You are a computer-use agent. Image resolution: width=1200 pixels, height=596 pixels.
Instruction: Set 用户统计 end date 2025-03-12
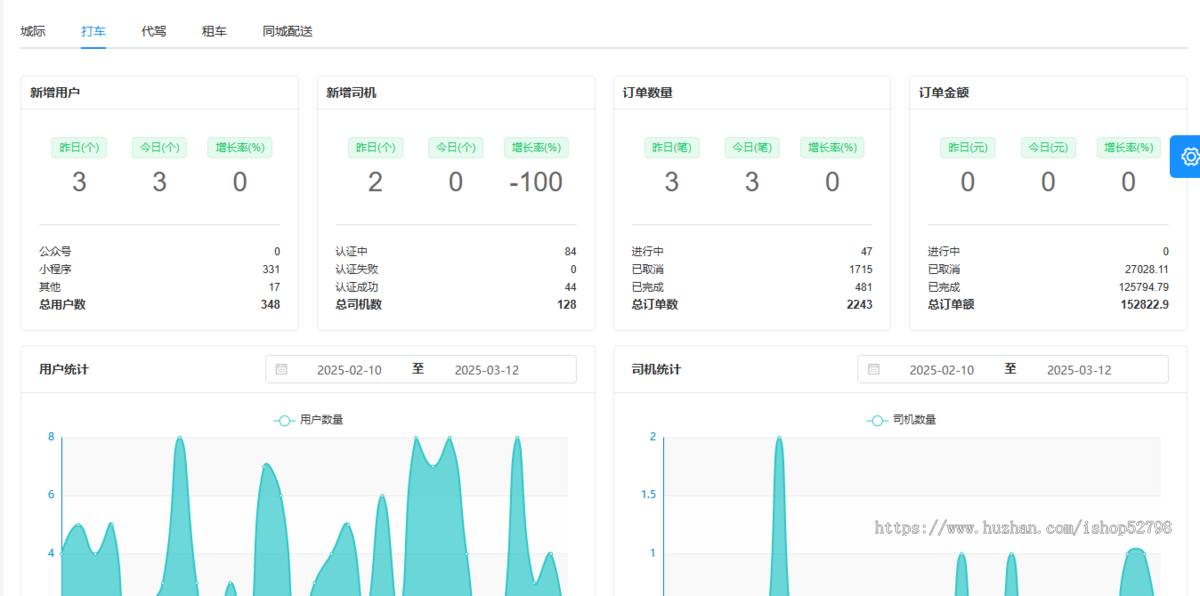pos(487,369)
